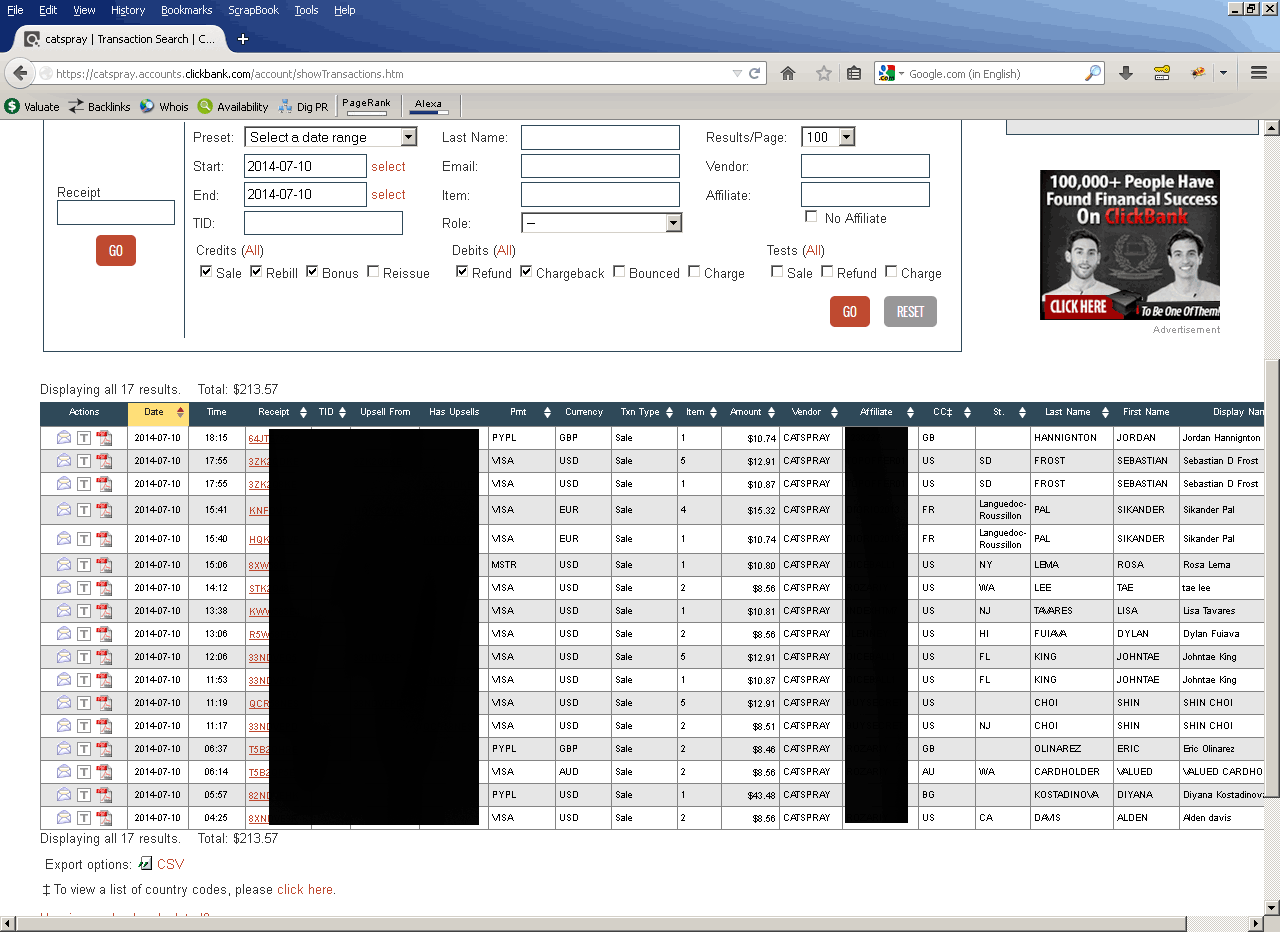Click the red GO button under Receipt
Screen dimensions: 1280x932
click(x=116, y=250)
